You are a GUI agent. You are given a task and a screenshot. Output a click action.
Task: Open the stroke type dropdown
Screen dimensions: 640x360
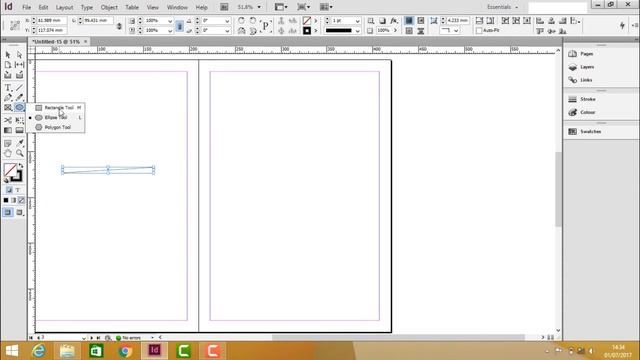(358, 31)
